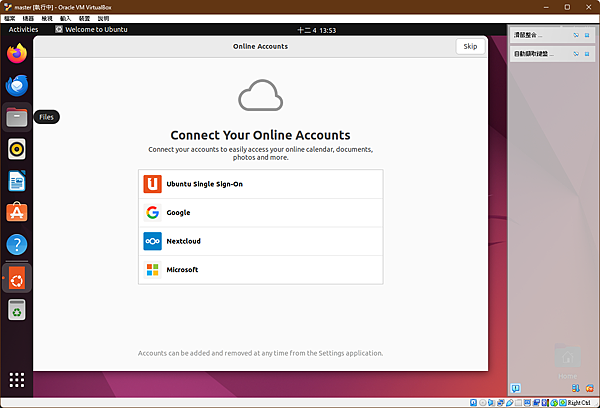The width and height of the screenshot is (600, 408).
Task: Open Ubuntu Software store icon
Action: (x=17, y=212)
